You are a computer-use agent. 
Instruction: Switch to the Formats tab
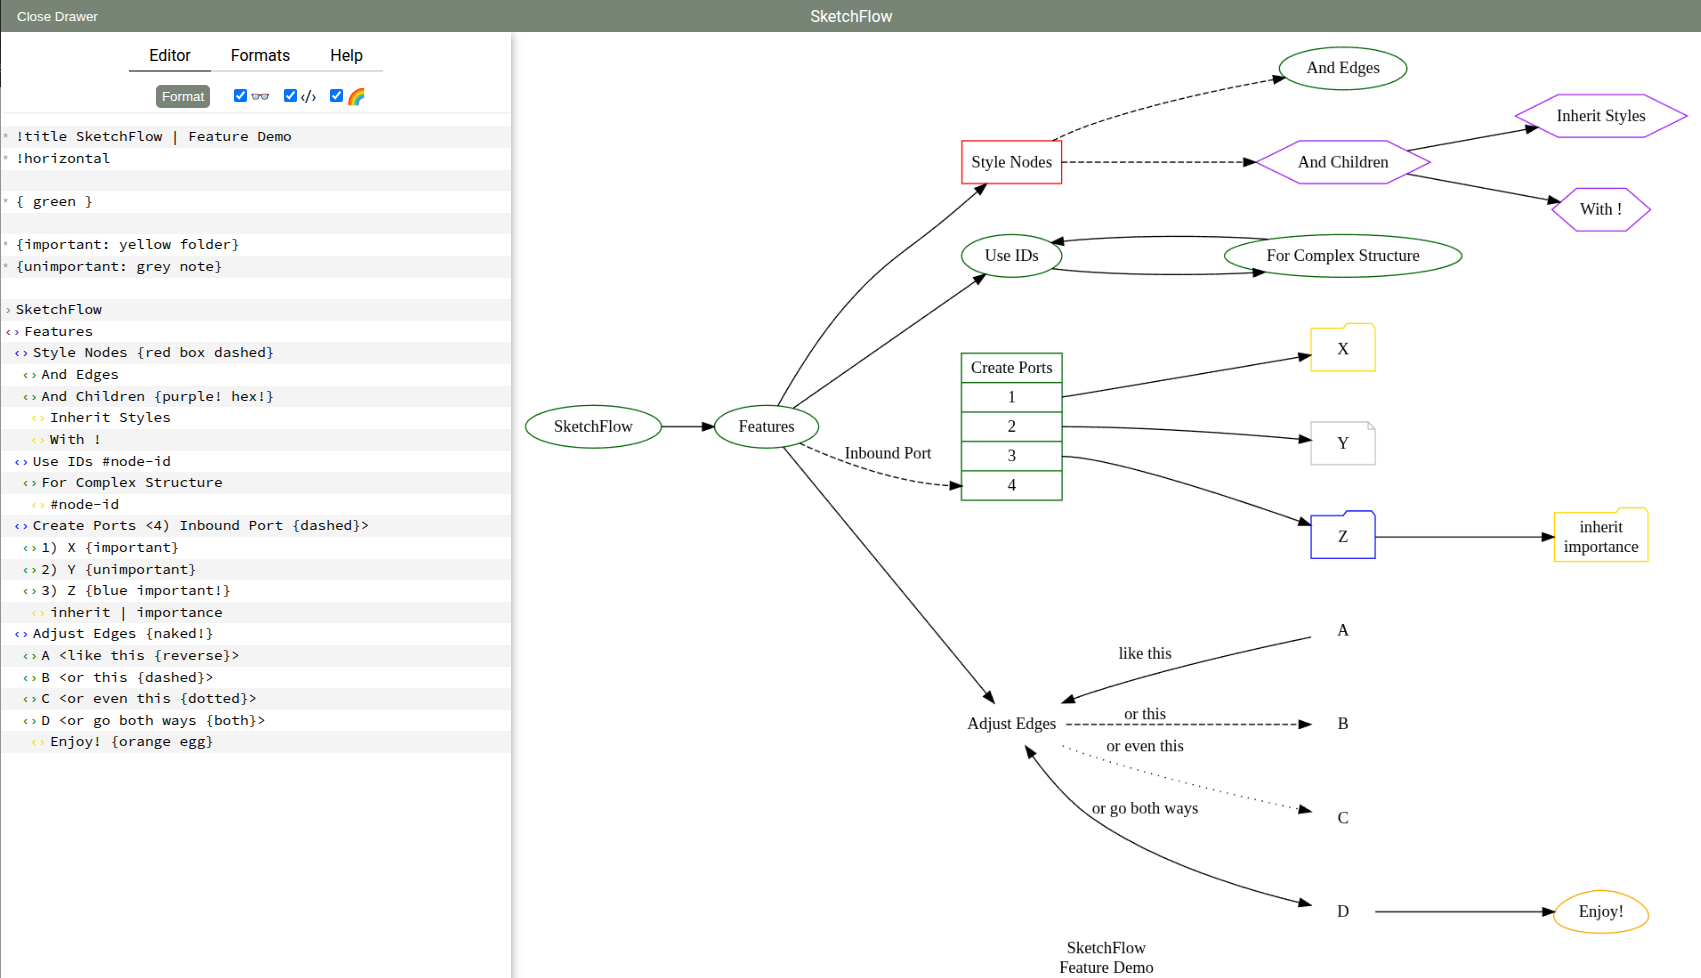(x=260, y=56)
